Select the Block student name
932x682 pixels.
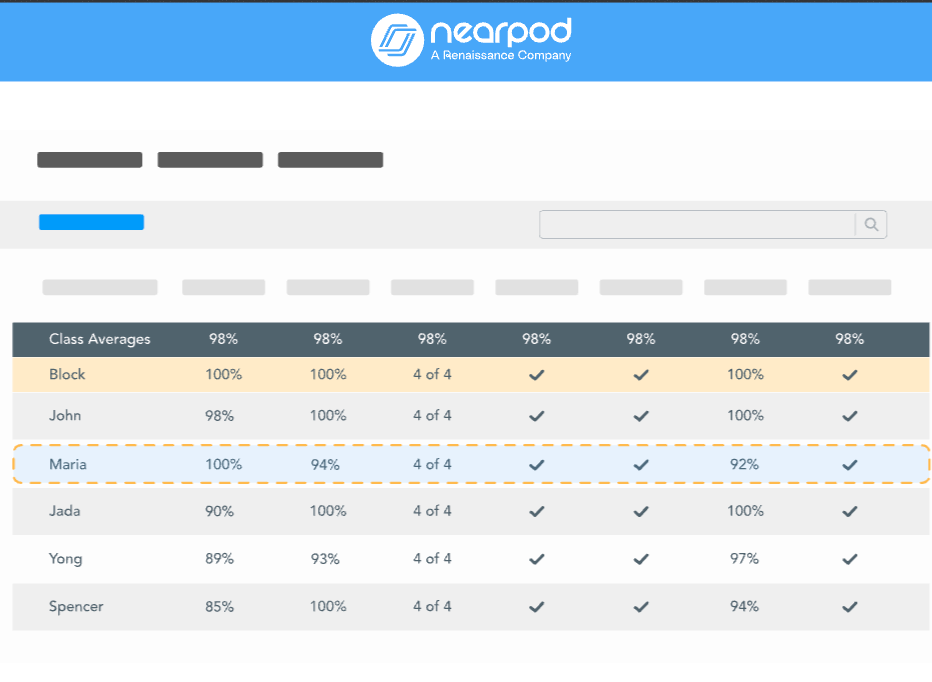coord(67,374)
